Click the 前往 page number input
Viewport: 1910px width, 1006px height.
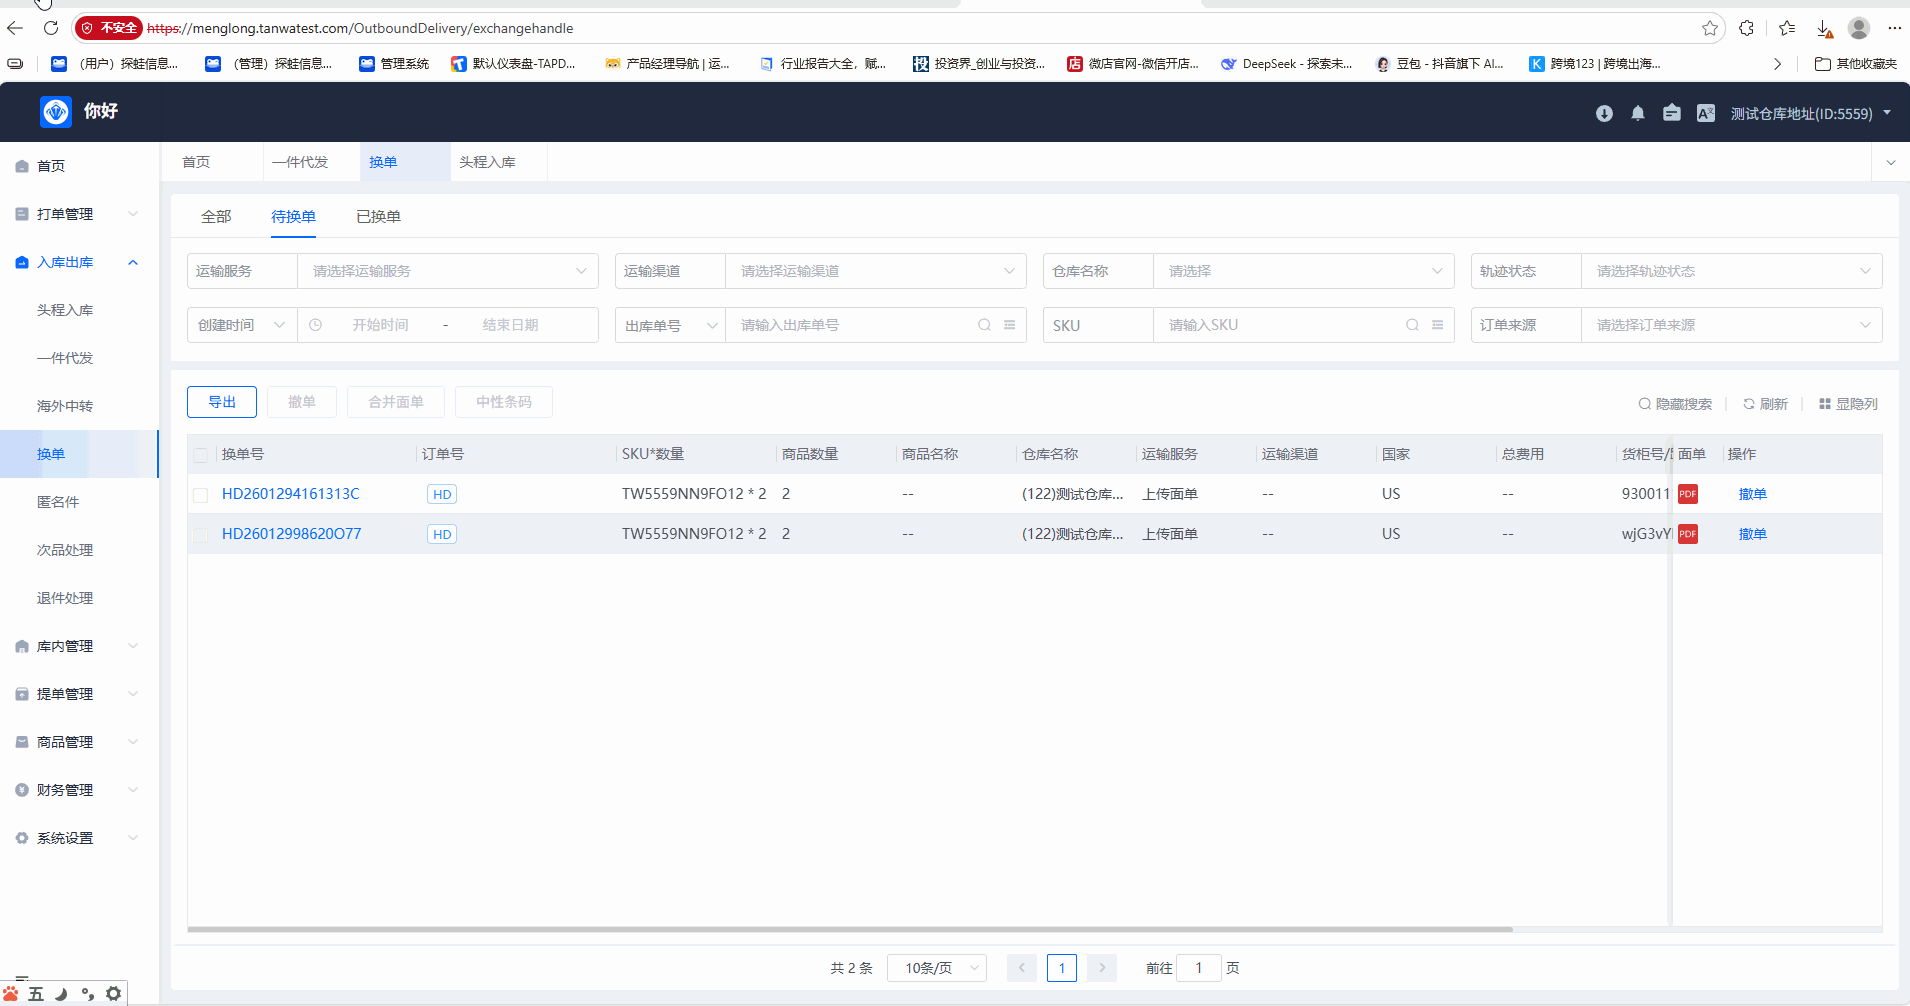coord(1199,968)
